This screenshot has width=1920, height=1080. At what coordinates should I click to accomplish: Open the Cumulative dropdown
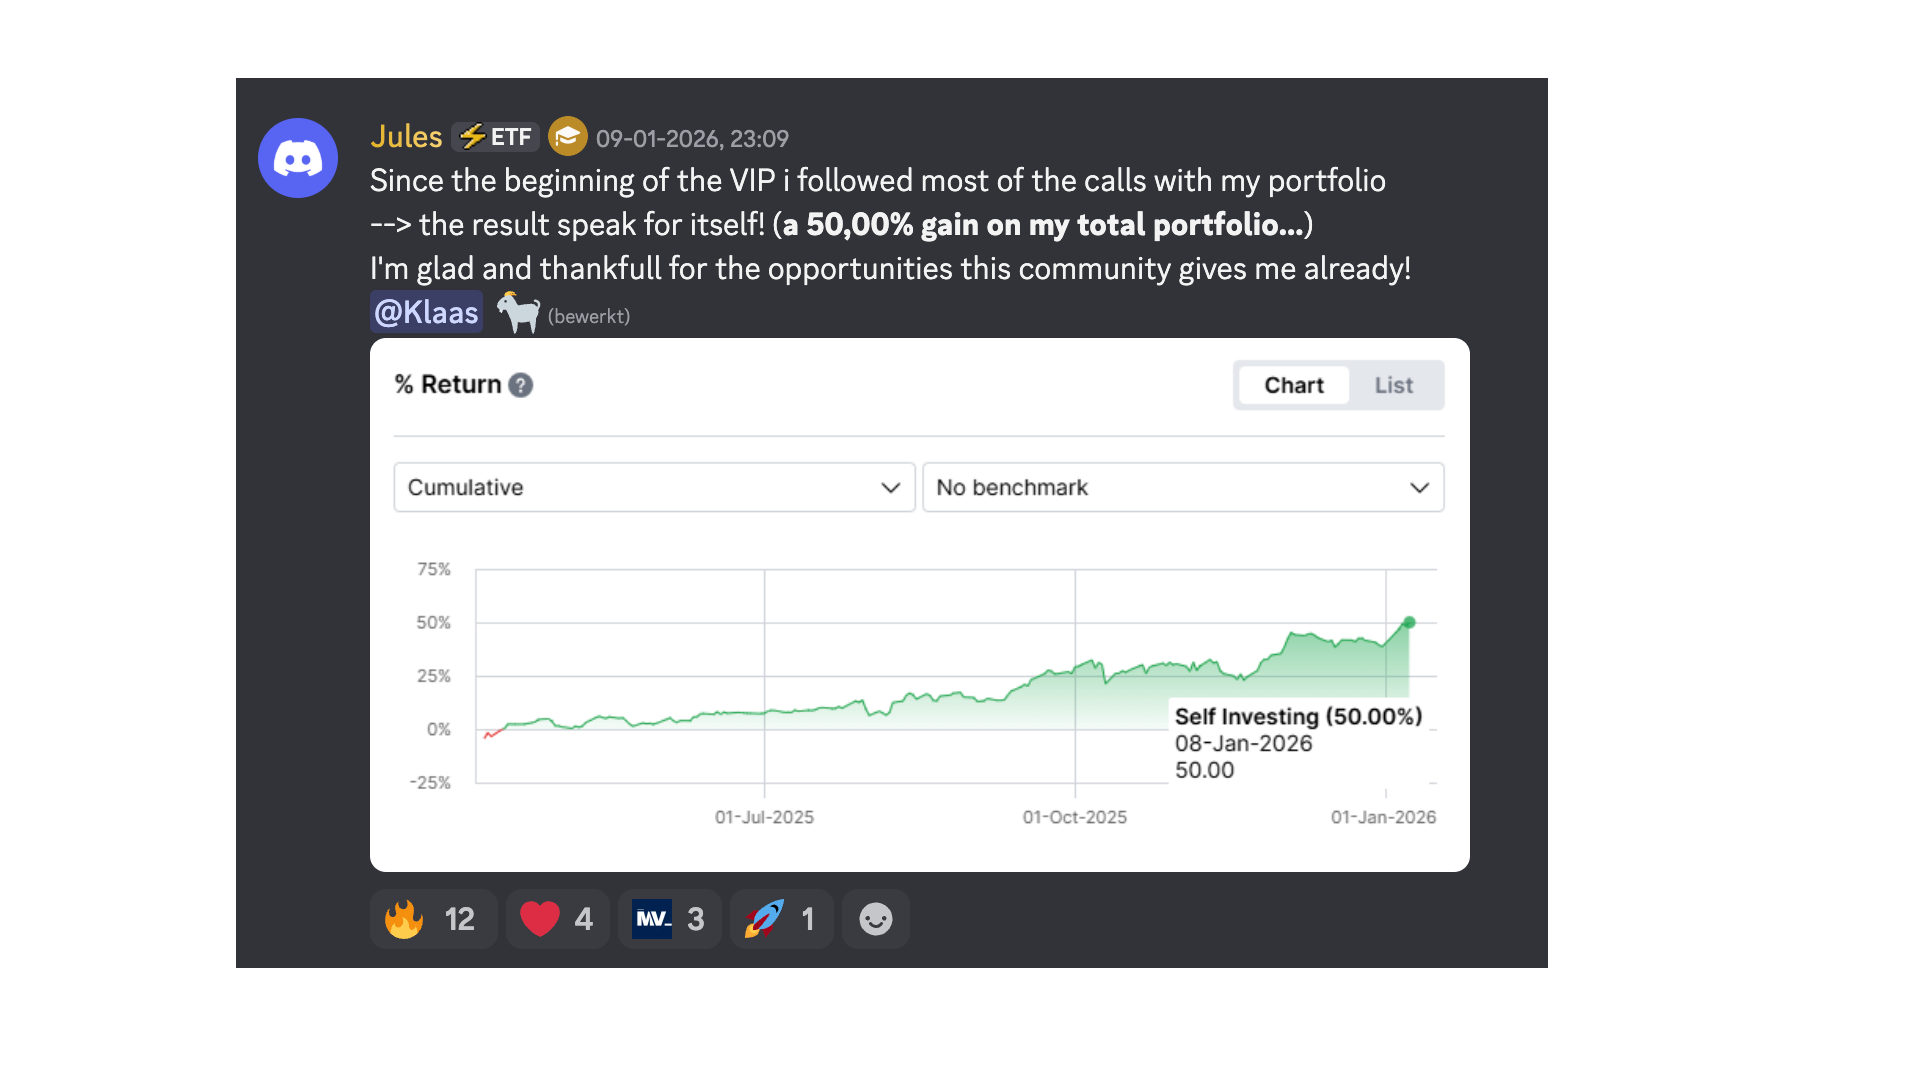pos(654,487)
